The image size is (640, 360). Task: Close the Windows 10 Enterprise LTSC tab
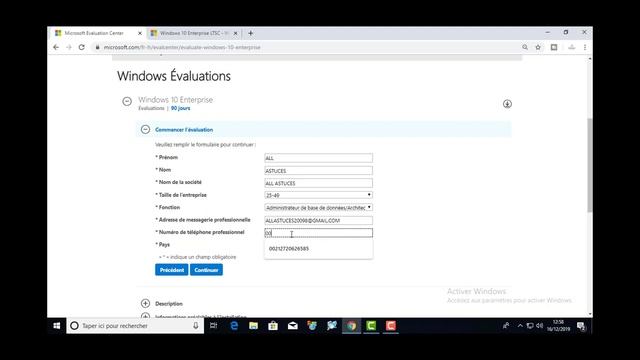pos(235,33)
